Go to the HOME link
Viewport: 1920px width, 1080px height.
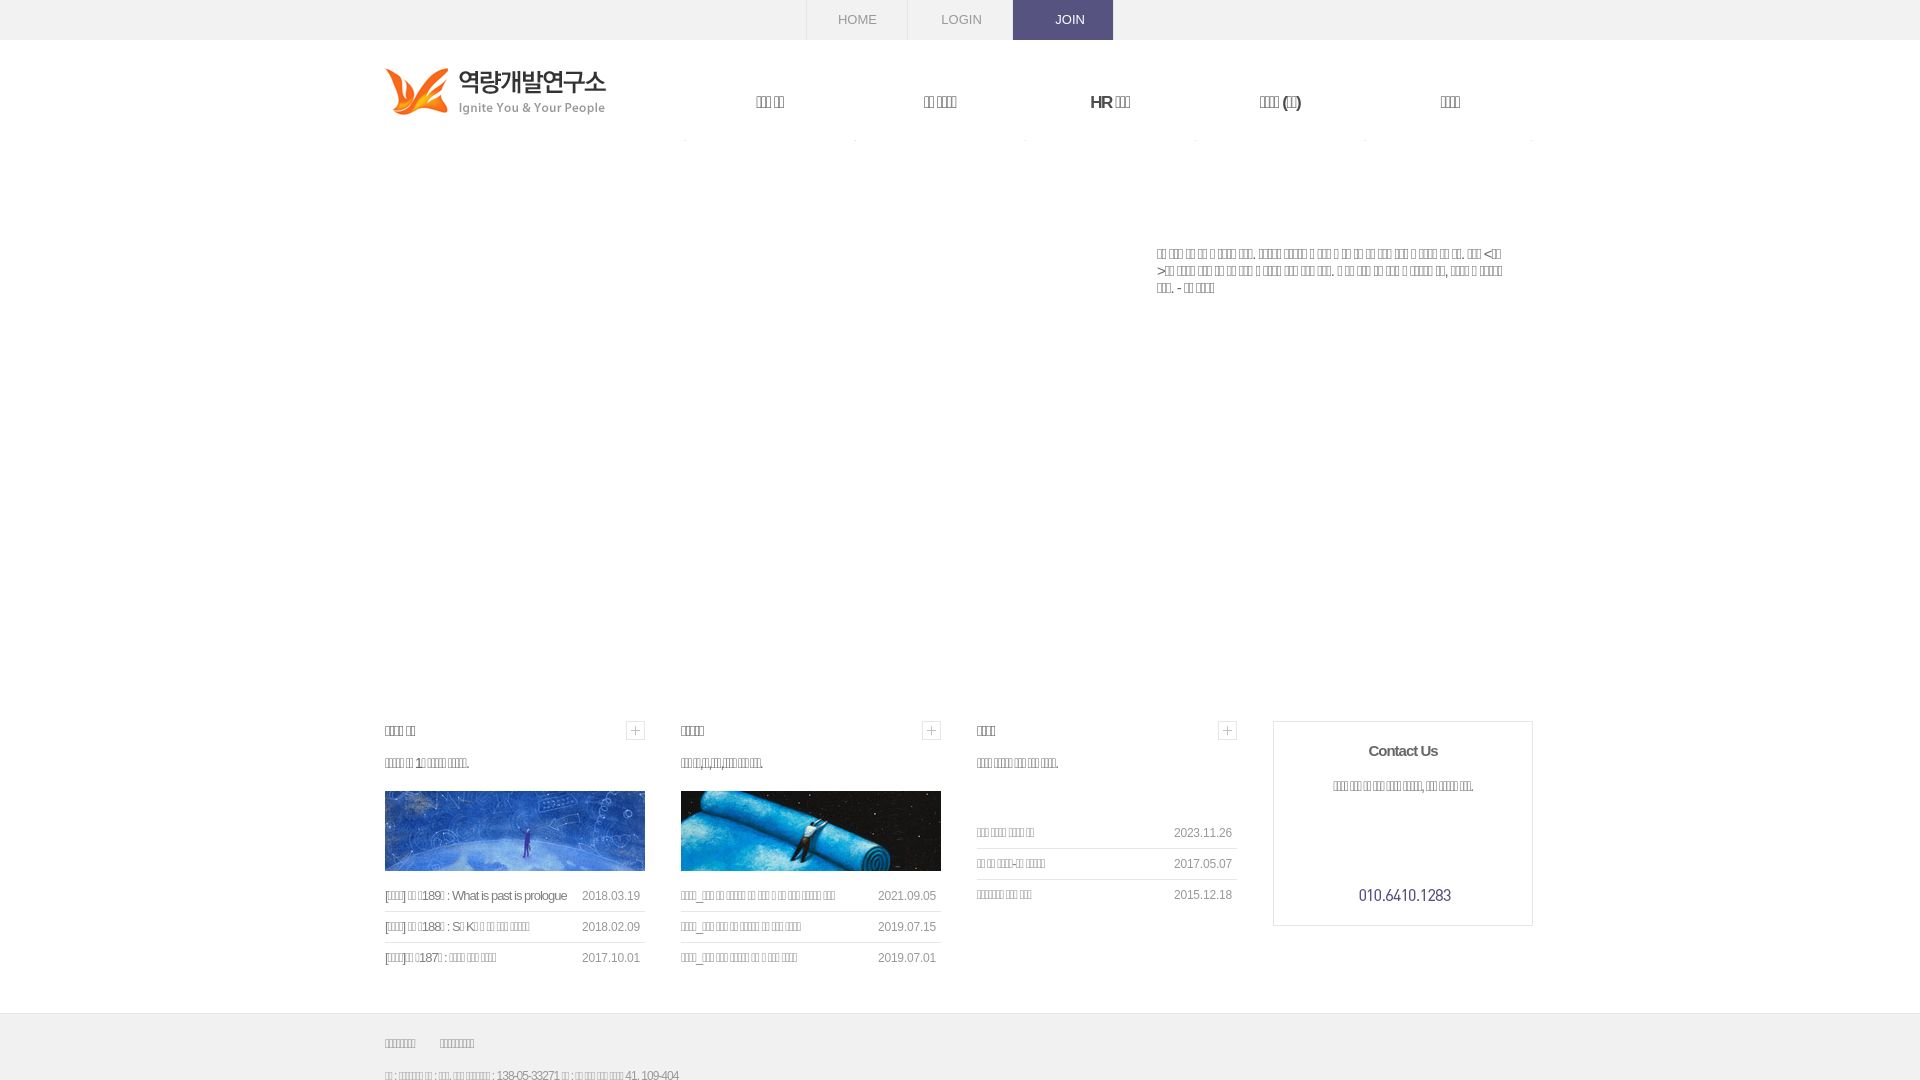point(857,20)
